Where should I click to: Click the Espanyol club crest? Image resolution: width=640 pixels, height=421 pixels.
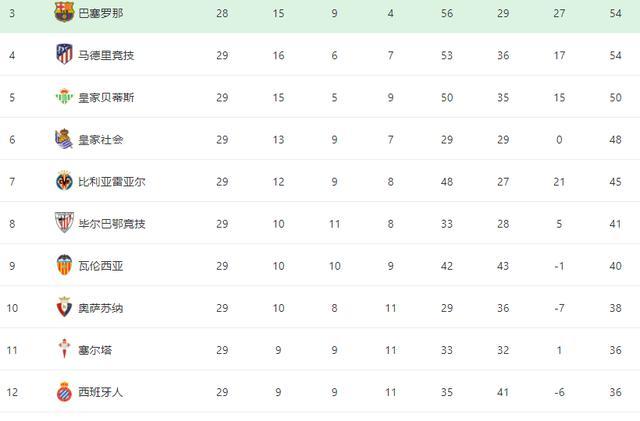click(x=64, y=392)
